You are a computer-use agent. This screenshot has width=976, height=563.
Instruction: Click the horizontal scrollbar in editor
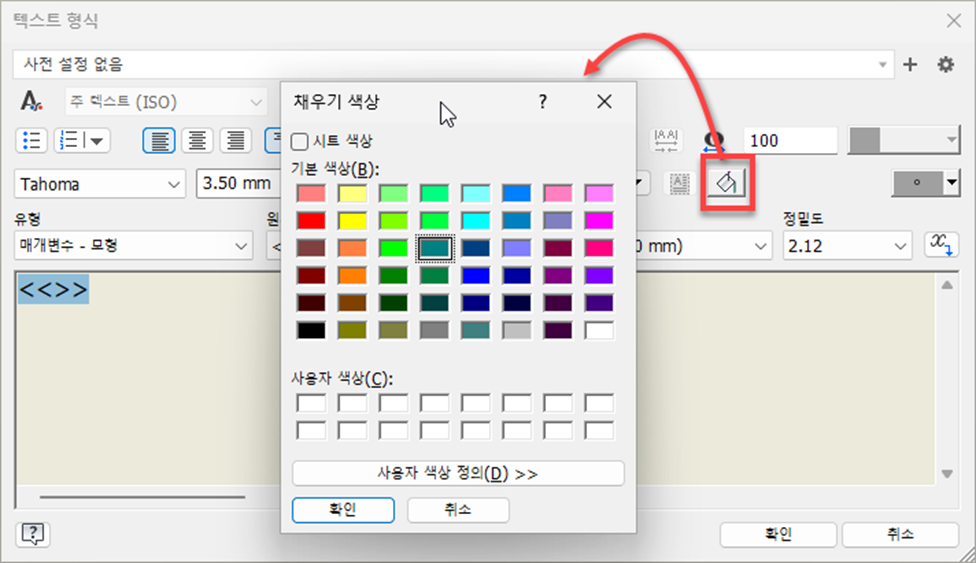(143, 497)
